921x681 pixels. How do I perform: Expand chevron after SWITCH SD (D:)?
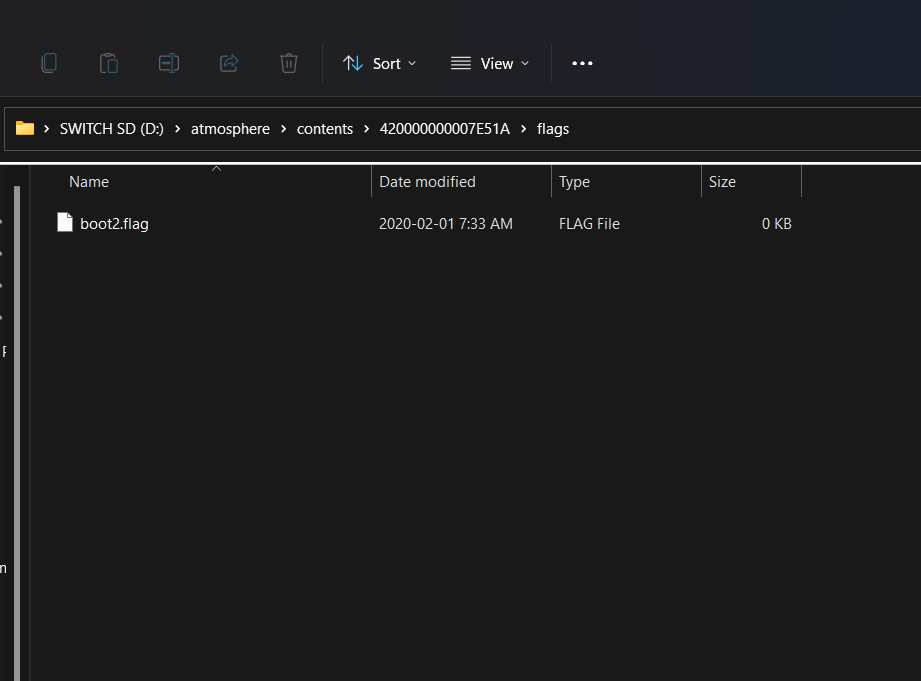pos(177,129)
